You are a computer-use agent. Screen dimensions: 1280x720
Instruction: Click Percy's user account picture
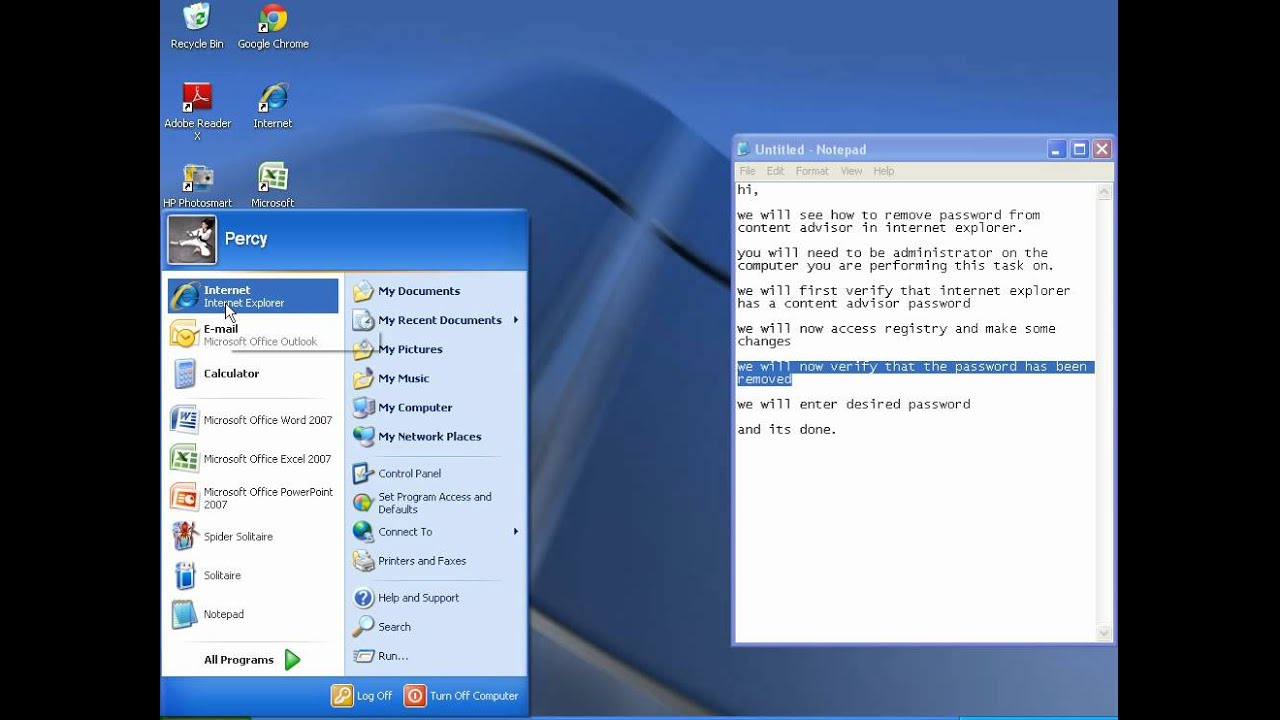[192, 239]
